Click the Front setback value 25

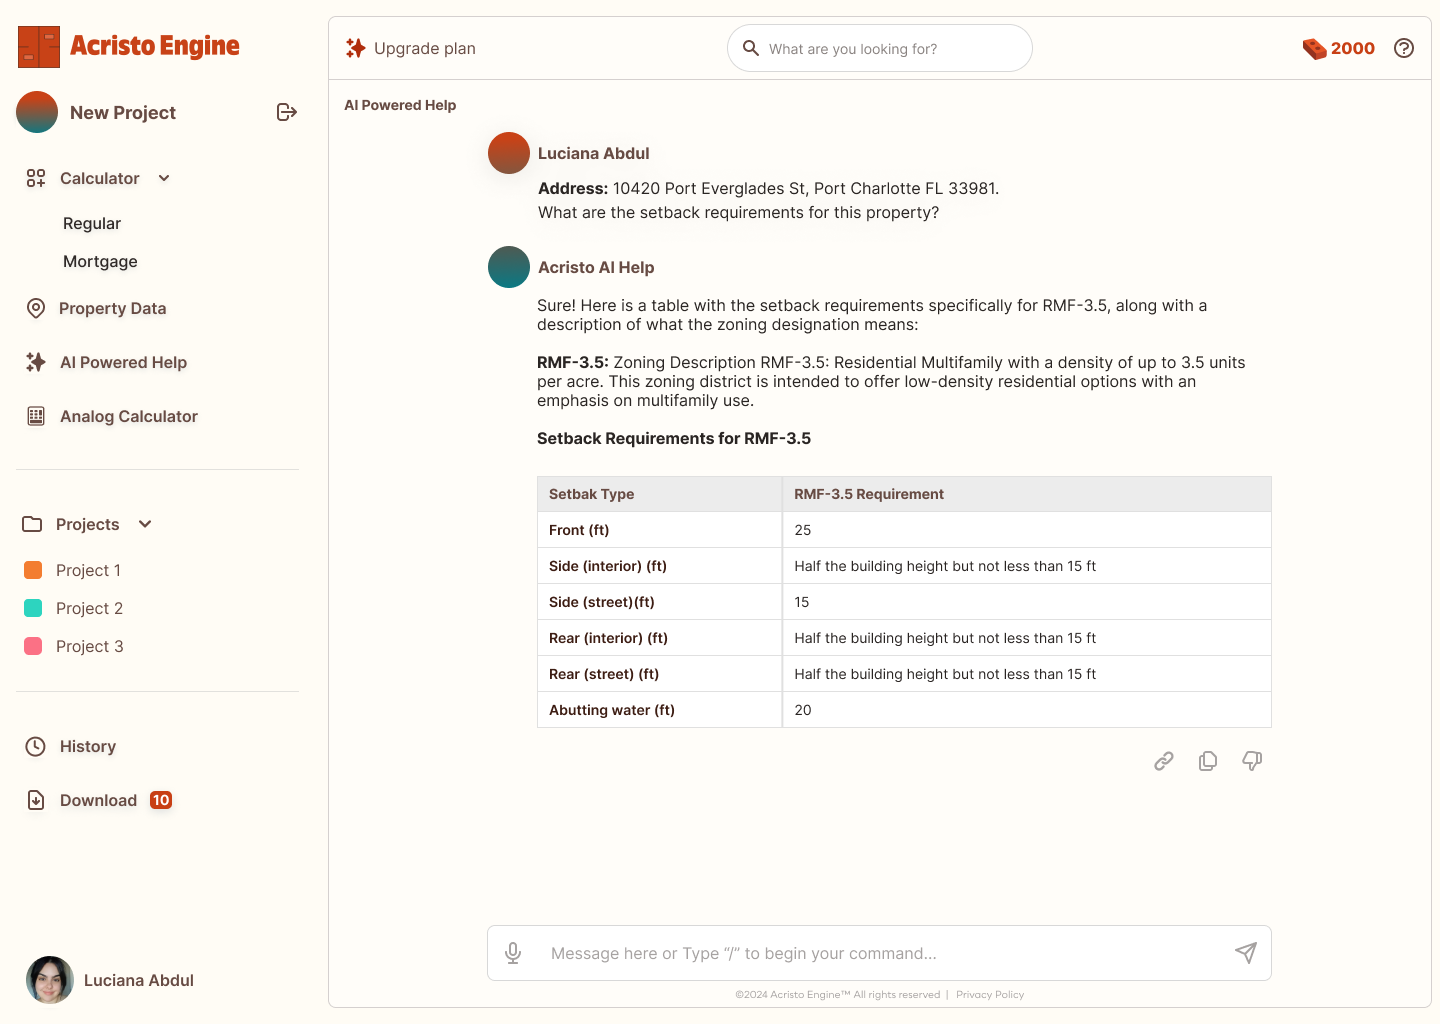tap(803, 530)
